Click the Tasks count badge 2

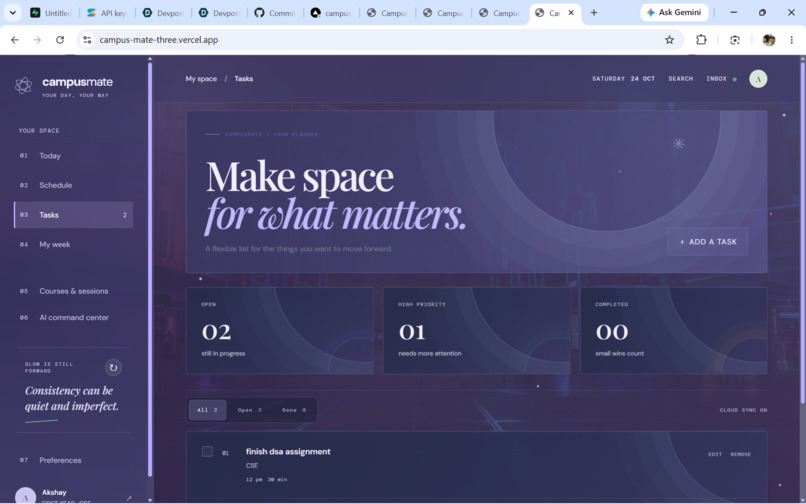124,215
